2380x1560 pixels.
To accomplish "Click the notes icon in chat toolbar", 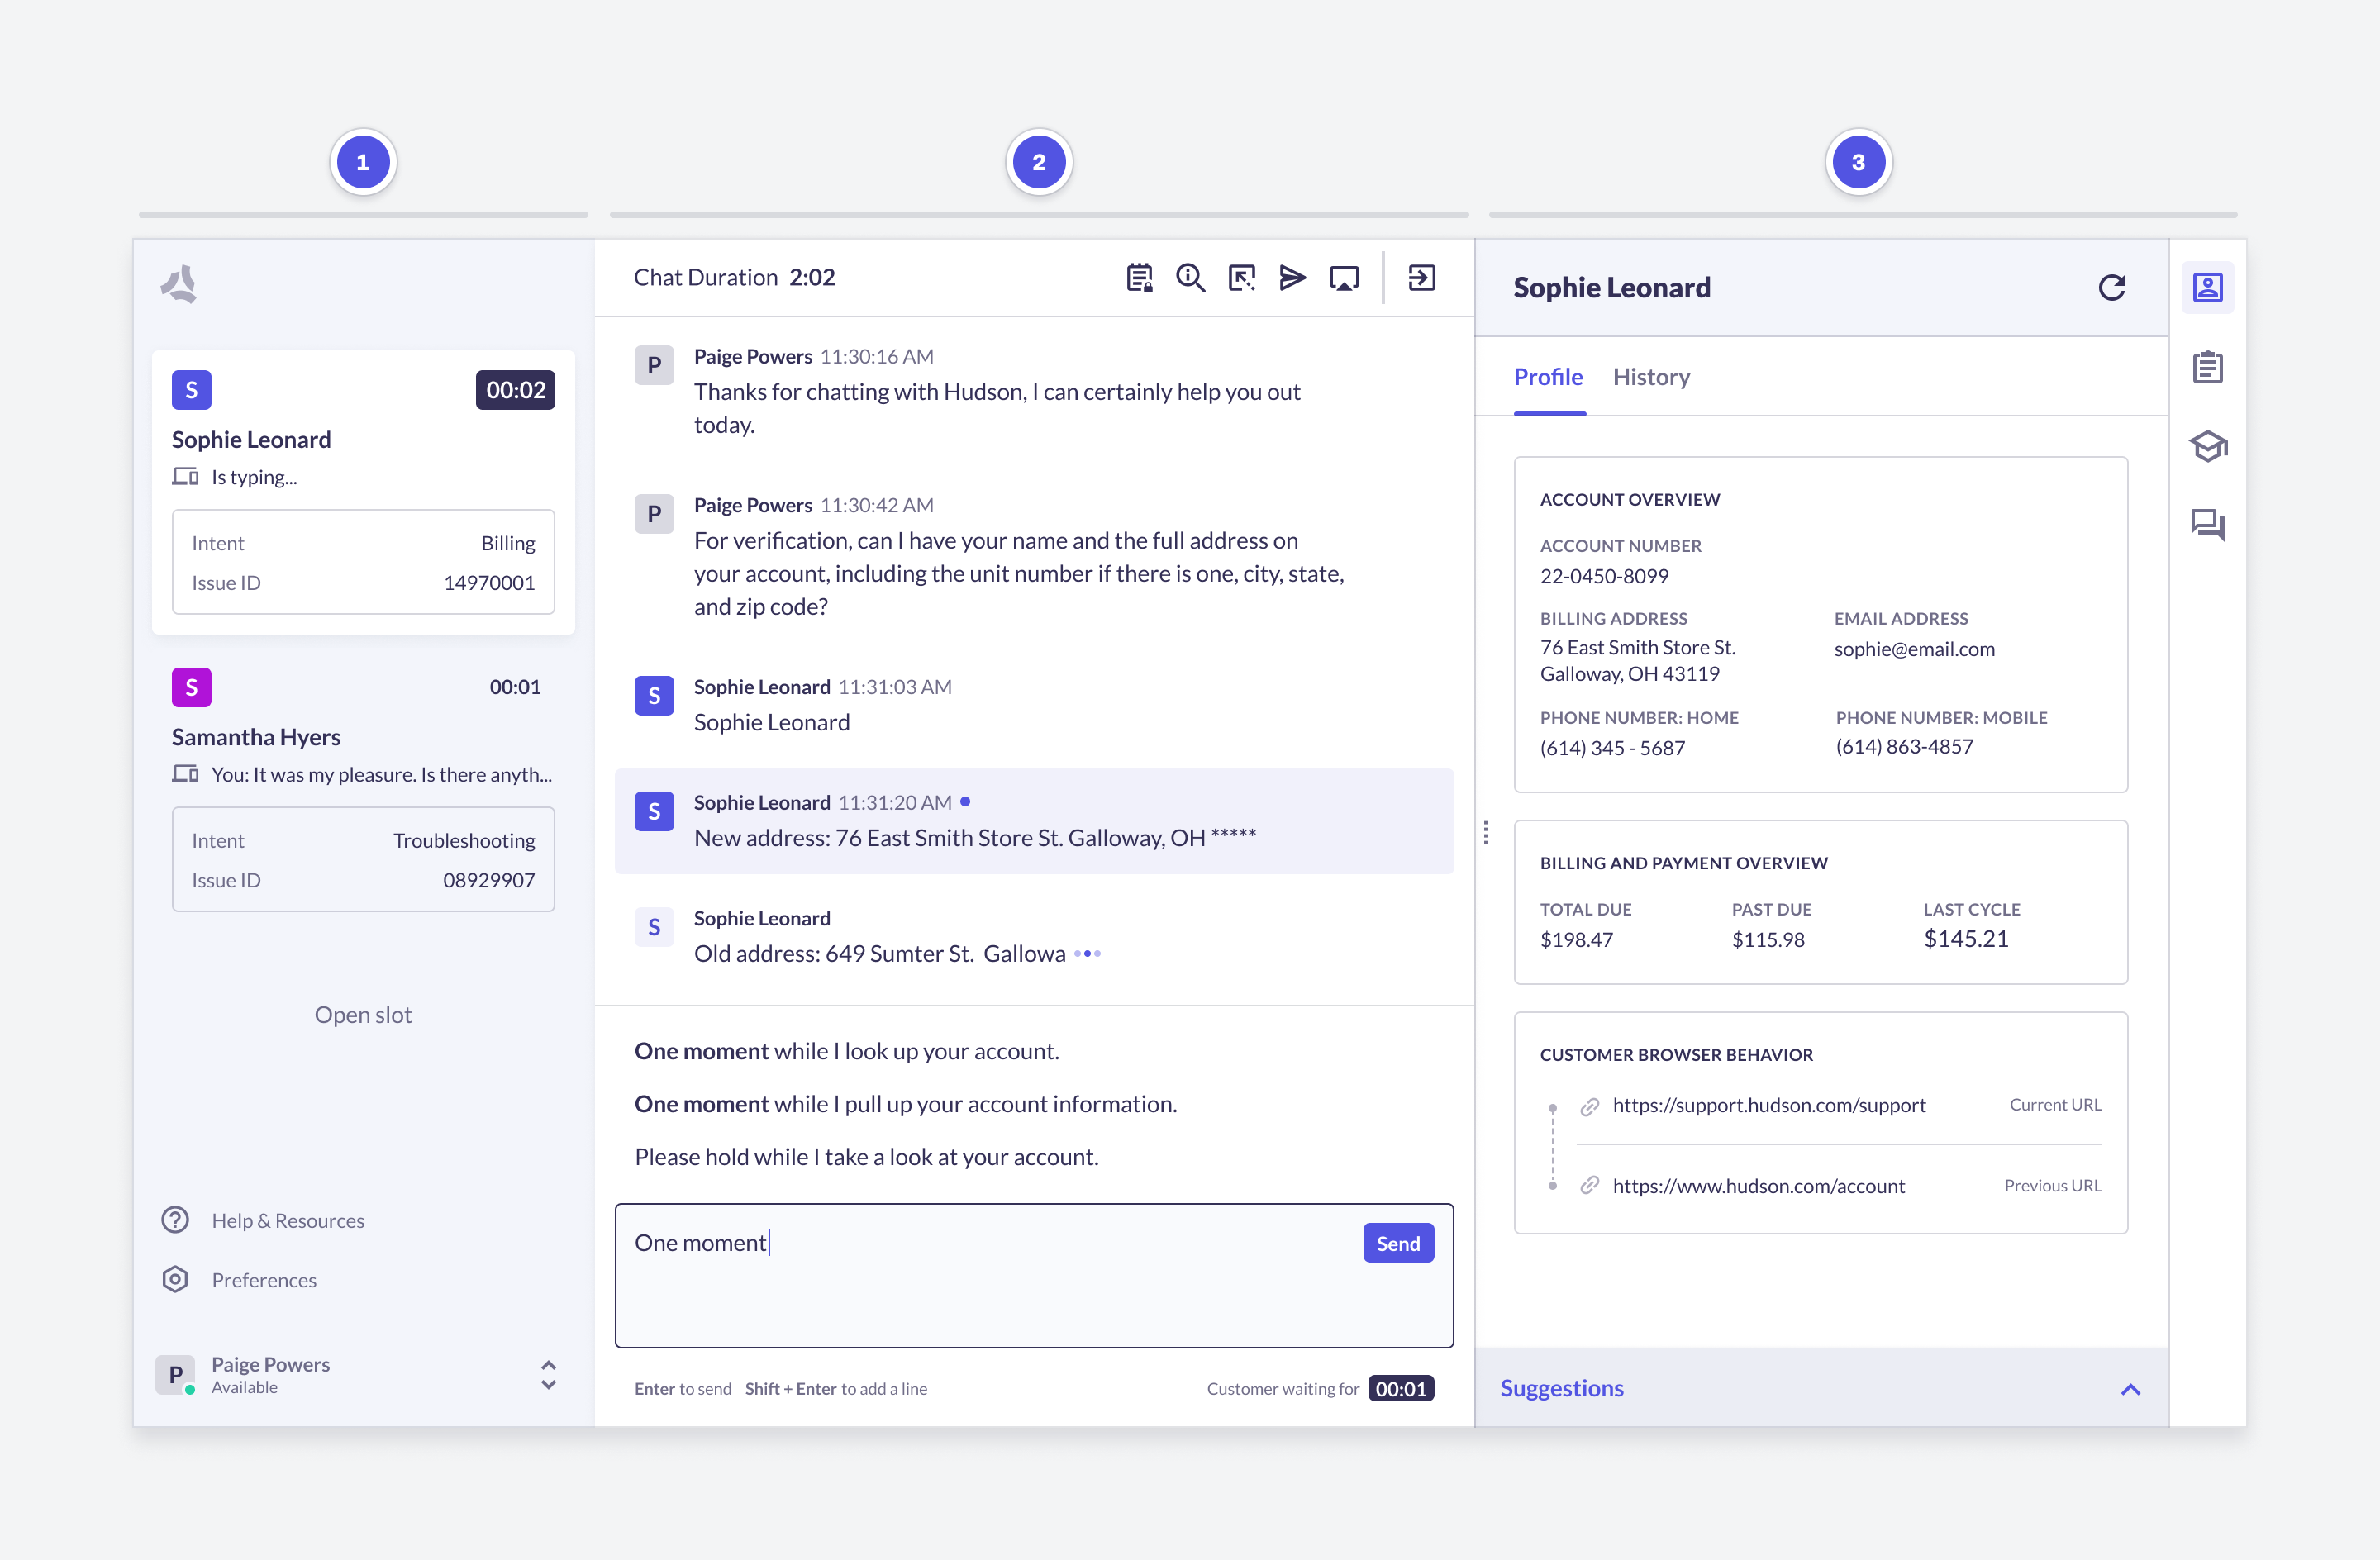I will [x=1139, y=278].
